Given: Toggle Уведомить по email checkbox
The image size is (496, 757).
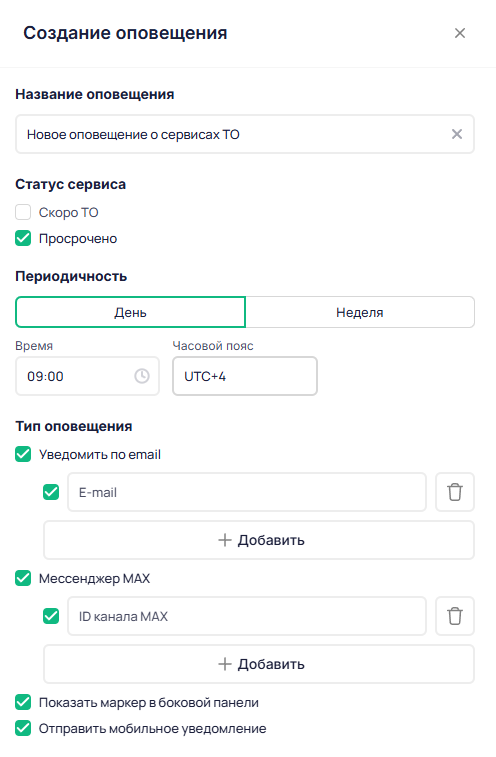Looking at the screenshot, I should 23,454.
